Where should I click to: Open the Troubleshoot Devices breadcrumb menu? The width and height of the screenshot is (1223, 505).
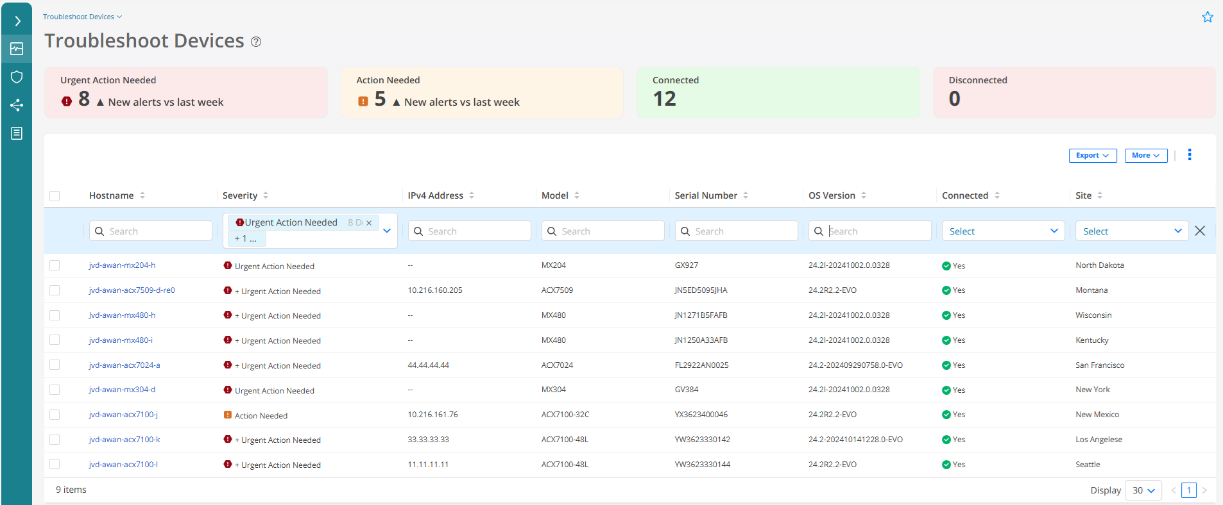(x=82, y=17)
